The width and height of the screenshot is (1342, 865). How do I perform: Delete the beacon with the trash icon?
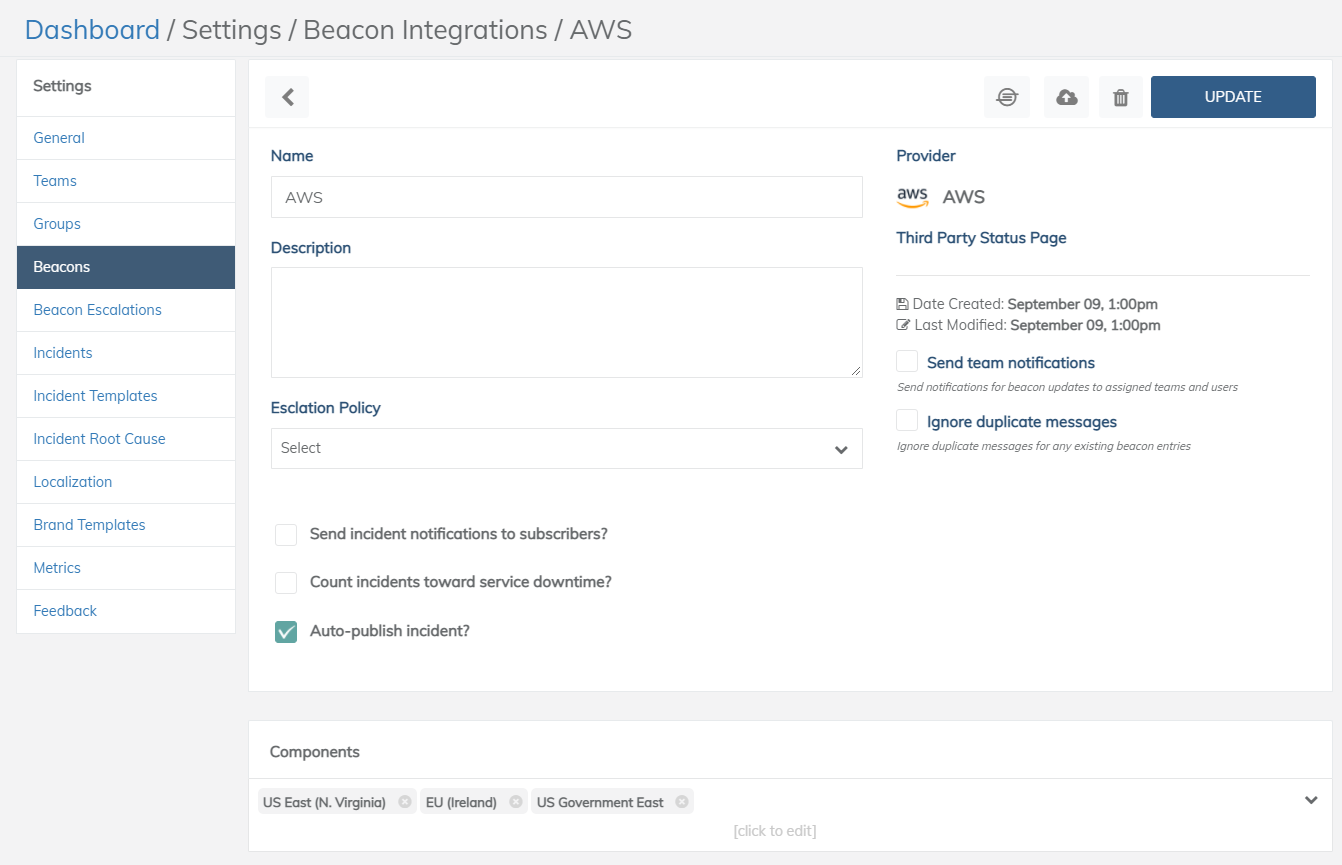pos(1121,97)
